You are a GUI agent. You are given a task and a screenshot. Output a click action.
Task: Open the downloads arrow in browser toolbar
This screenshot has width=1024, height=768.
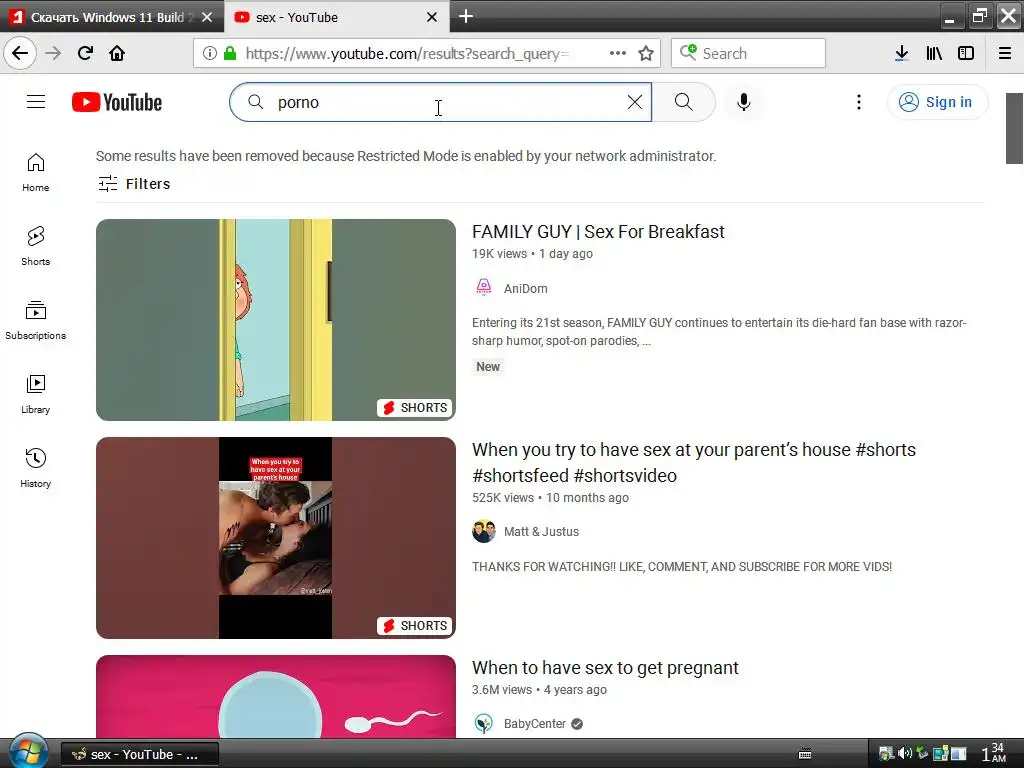click(x=902, y=54)
